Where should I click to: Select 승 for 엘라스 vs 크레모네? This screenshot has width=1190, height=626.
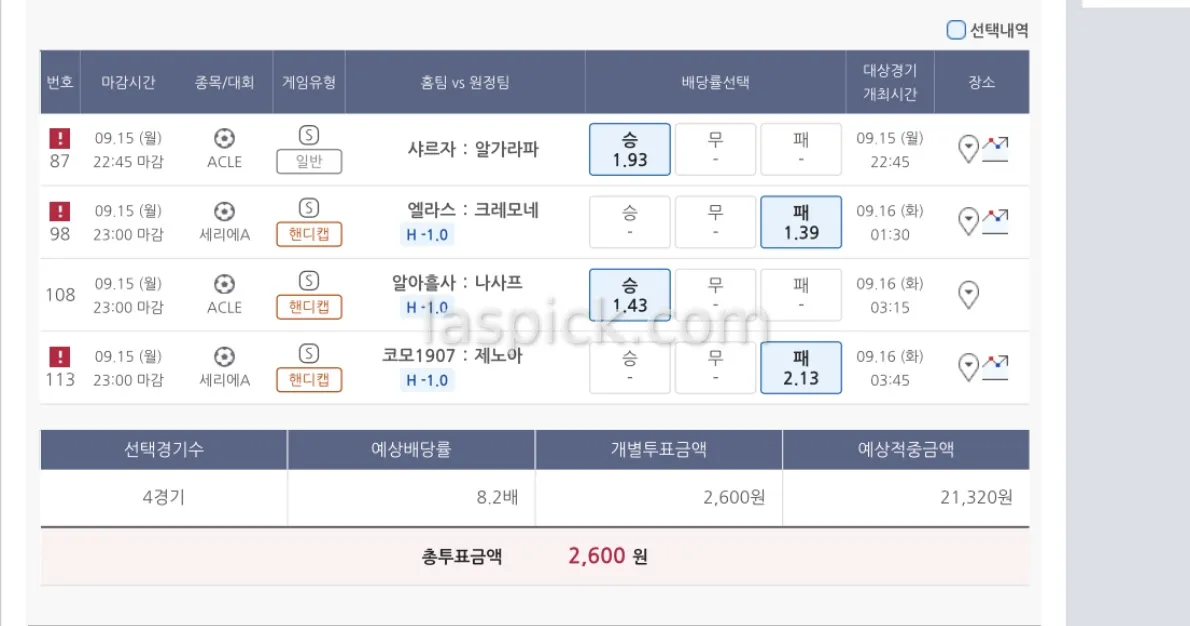point(630,222)
